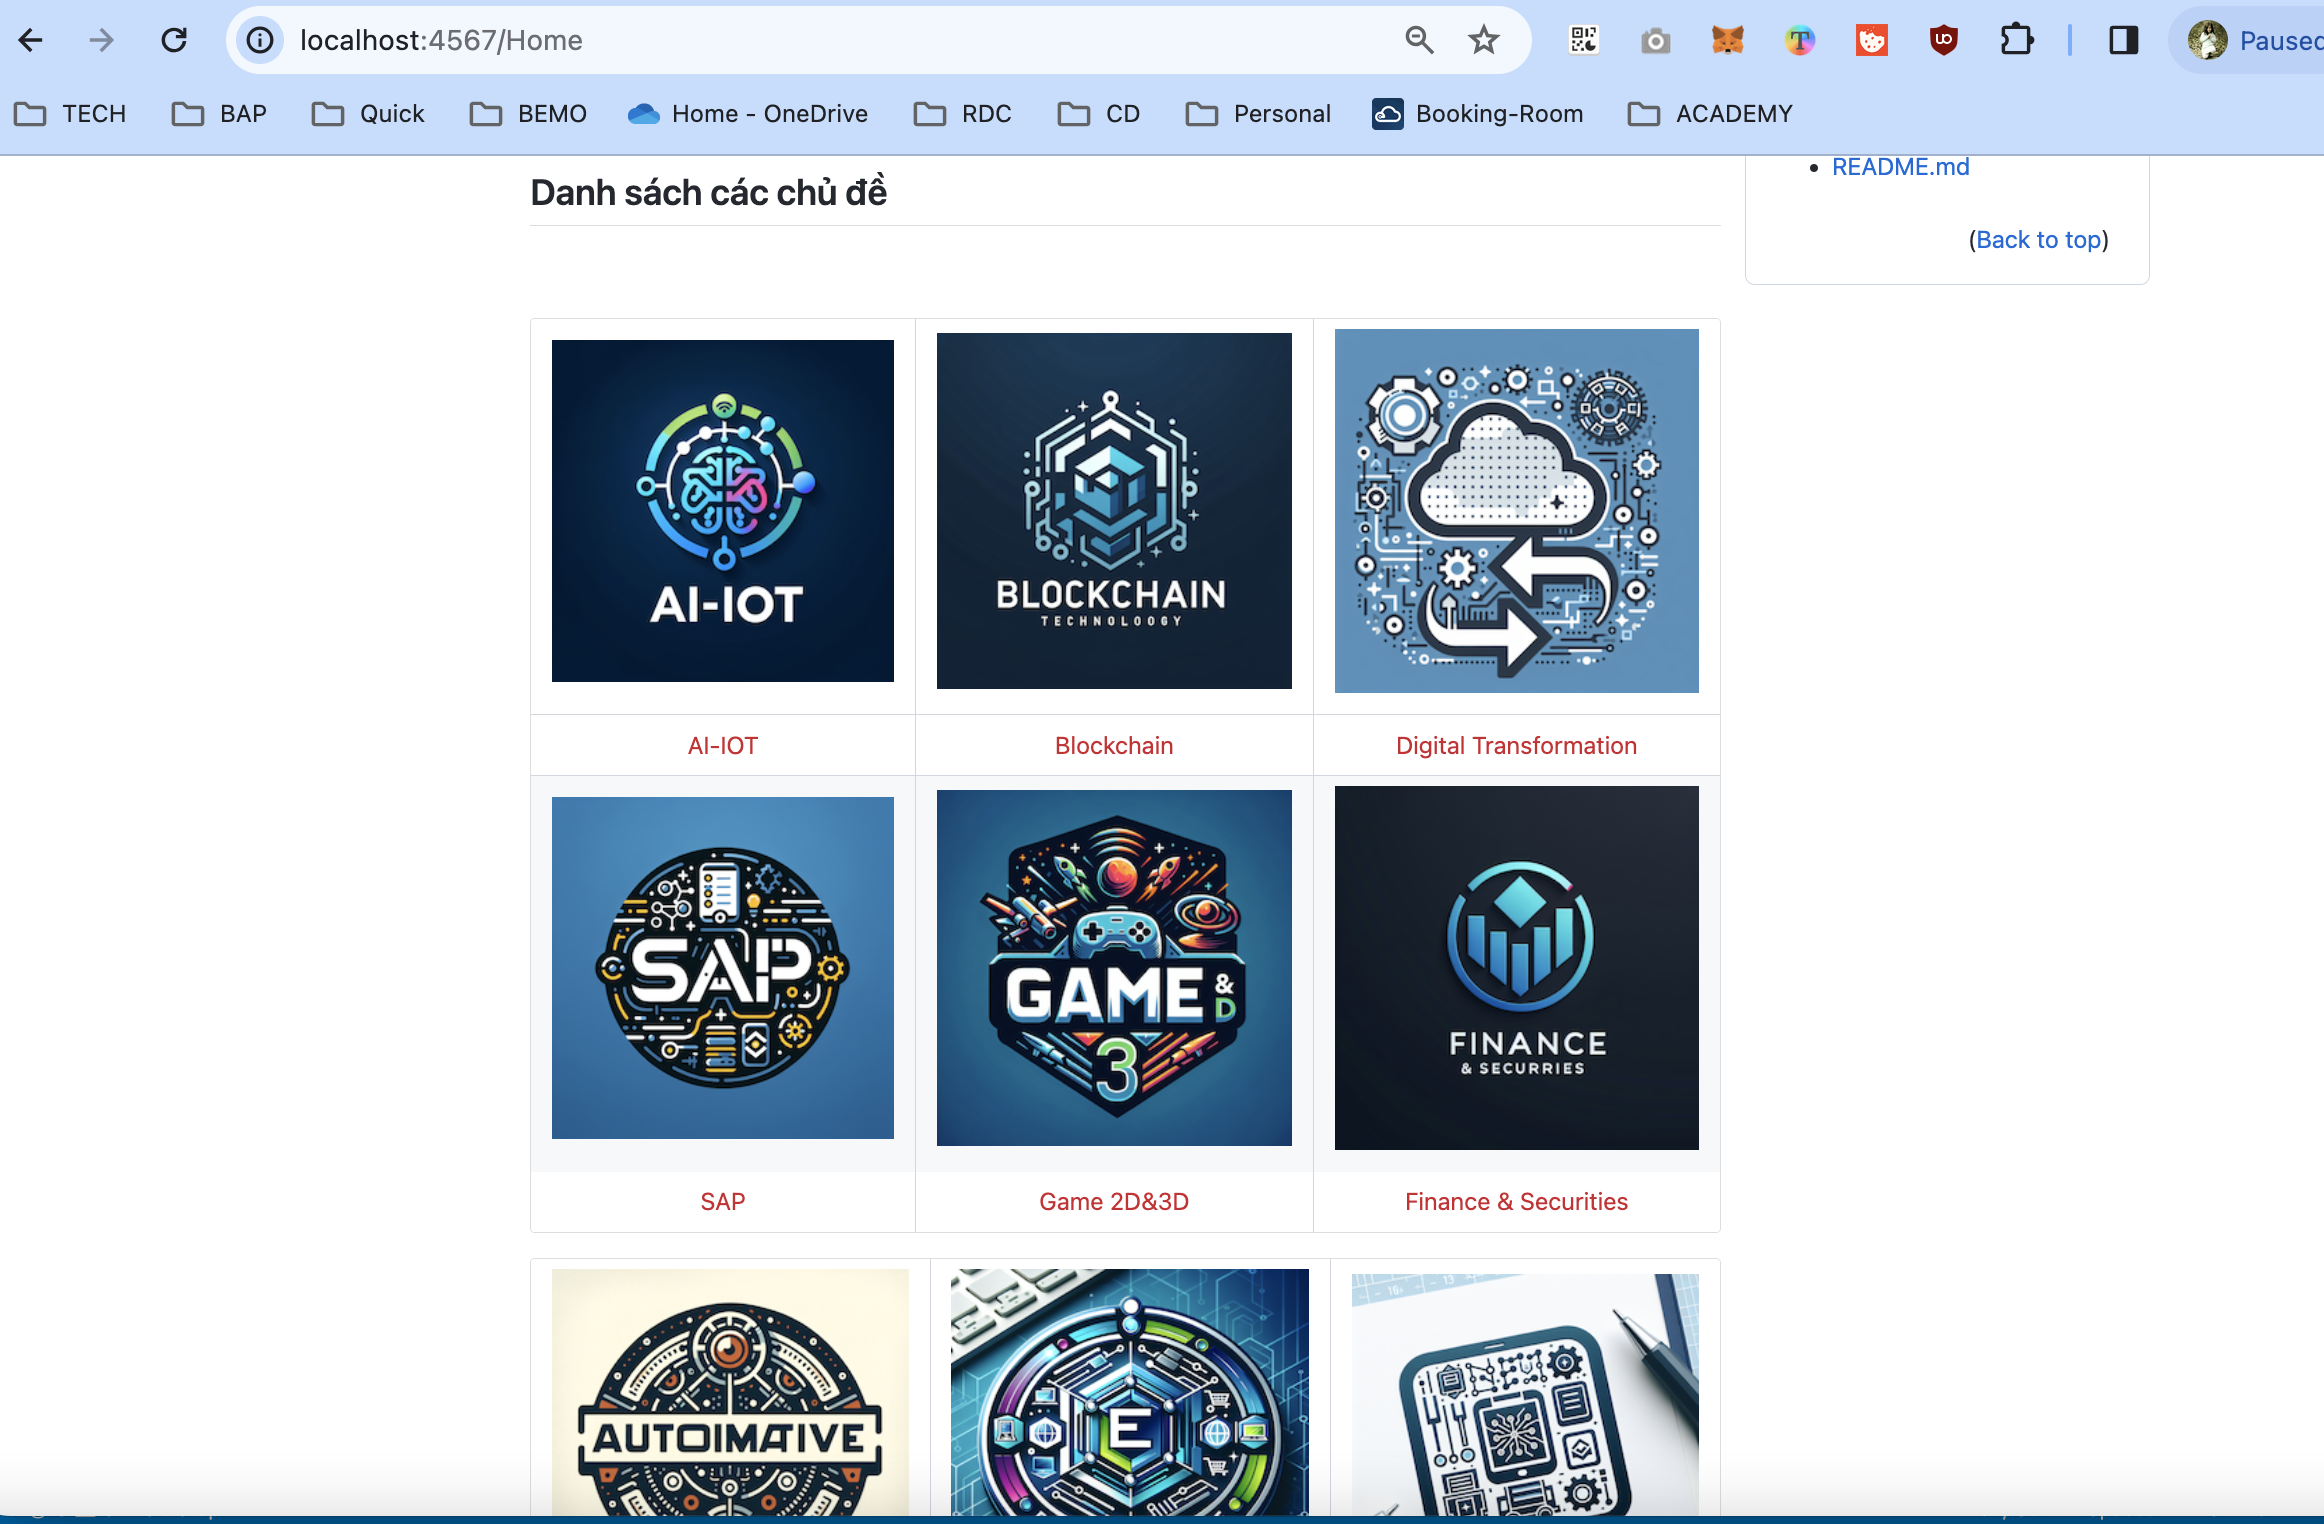The width and height of the screenshot is (2324, 1524).
Task: Click the zoom magnifier icon in address bar
Action: [1419, 40]
